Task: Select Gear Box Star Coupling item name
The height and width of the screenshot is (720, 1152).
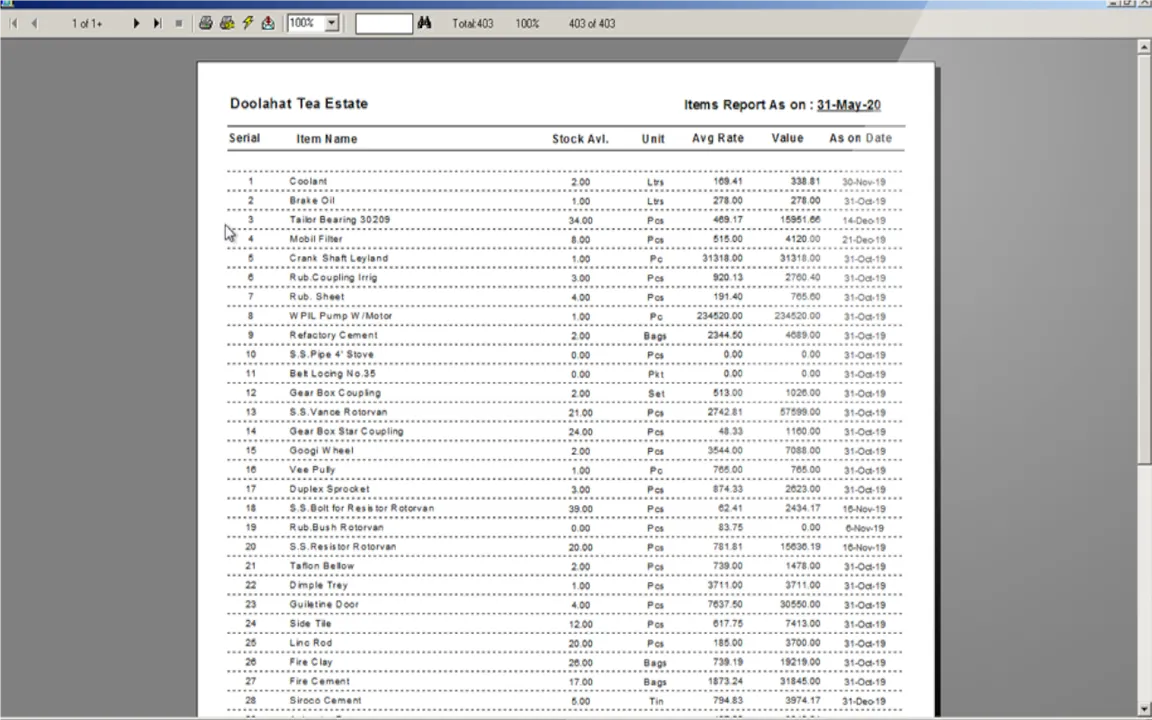Action: (346, 431)
